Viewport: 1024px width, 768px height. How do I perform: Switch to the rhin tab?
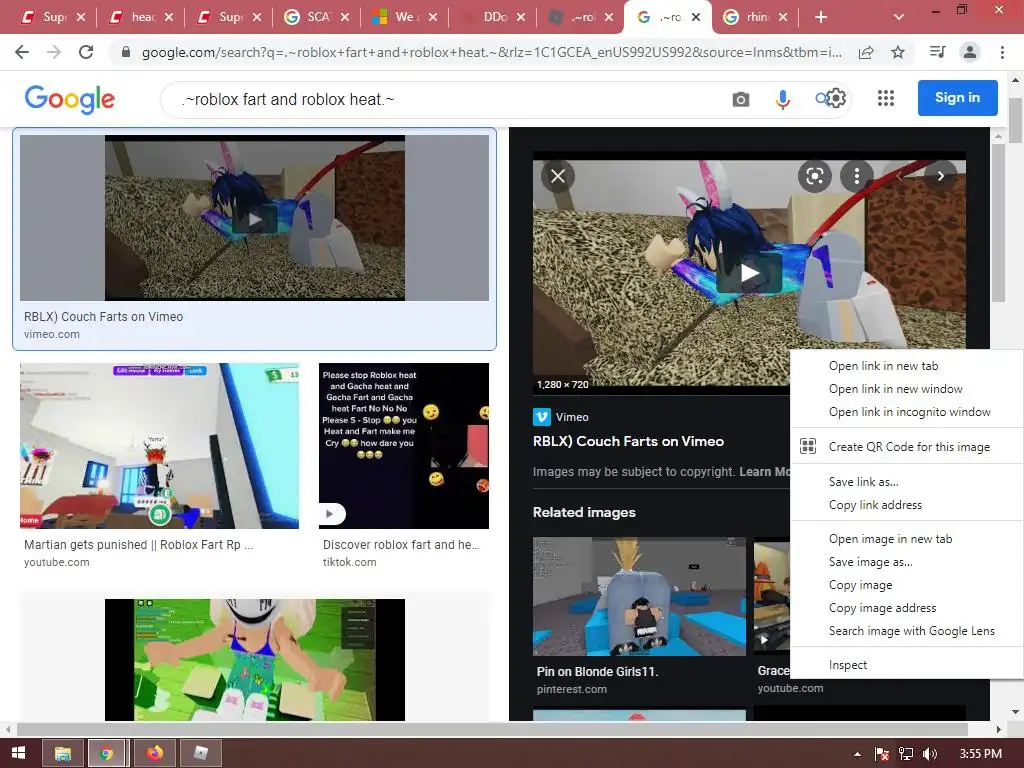[754, 18]
